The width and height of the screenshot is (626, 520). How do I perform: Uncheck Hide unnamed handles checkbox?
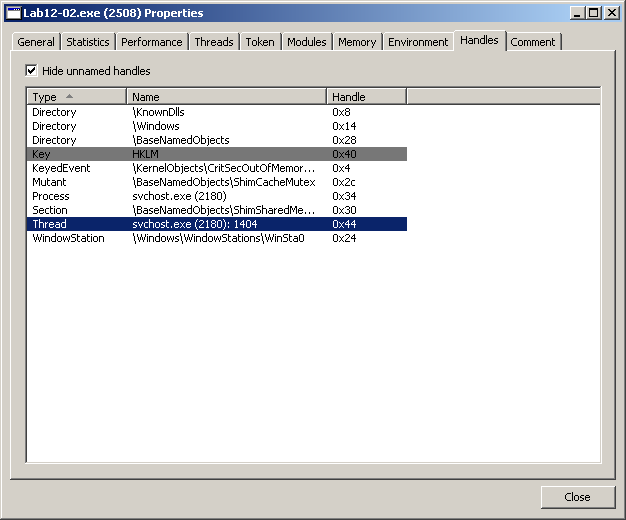31,71
